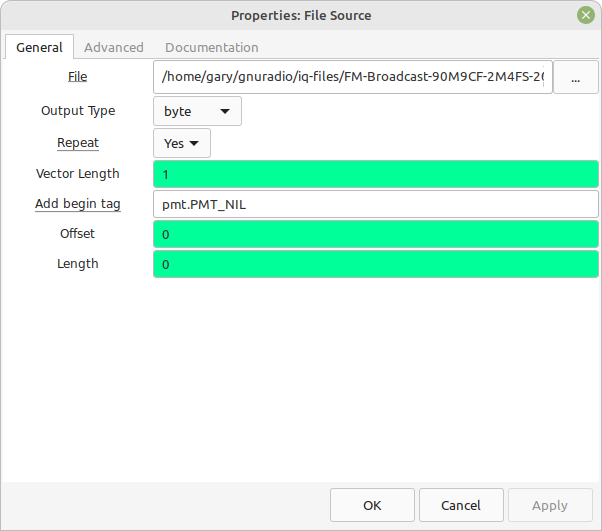Click the Length value field
Image resolution: width=602 pixels, height=531 pixels.
coord(376,264)
